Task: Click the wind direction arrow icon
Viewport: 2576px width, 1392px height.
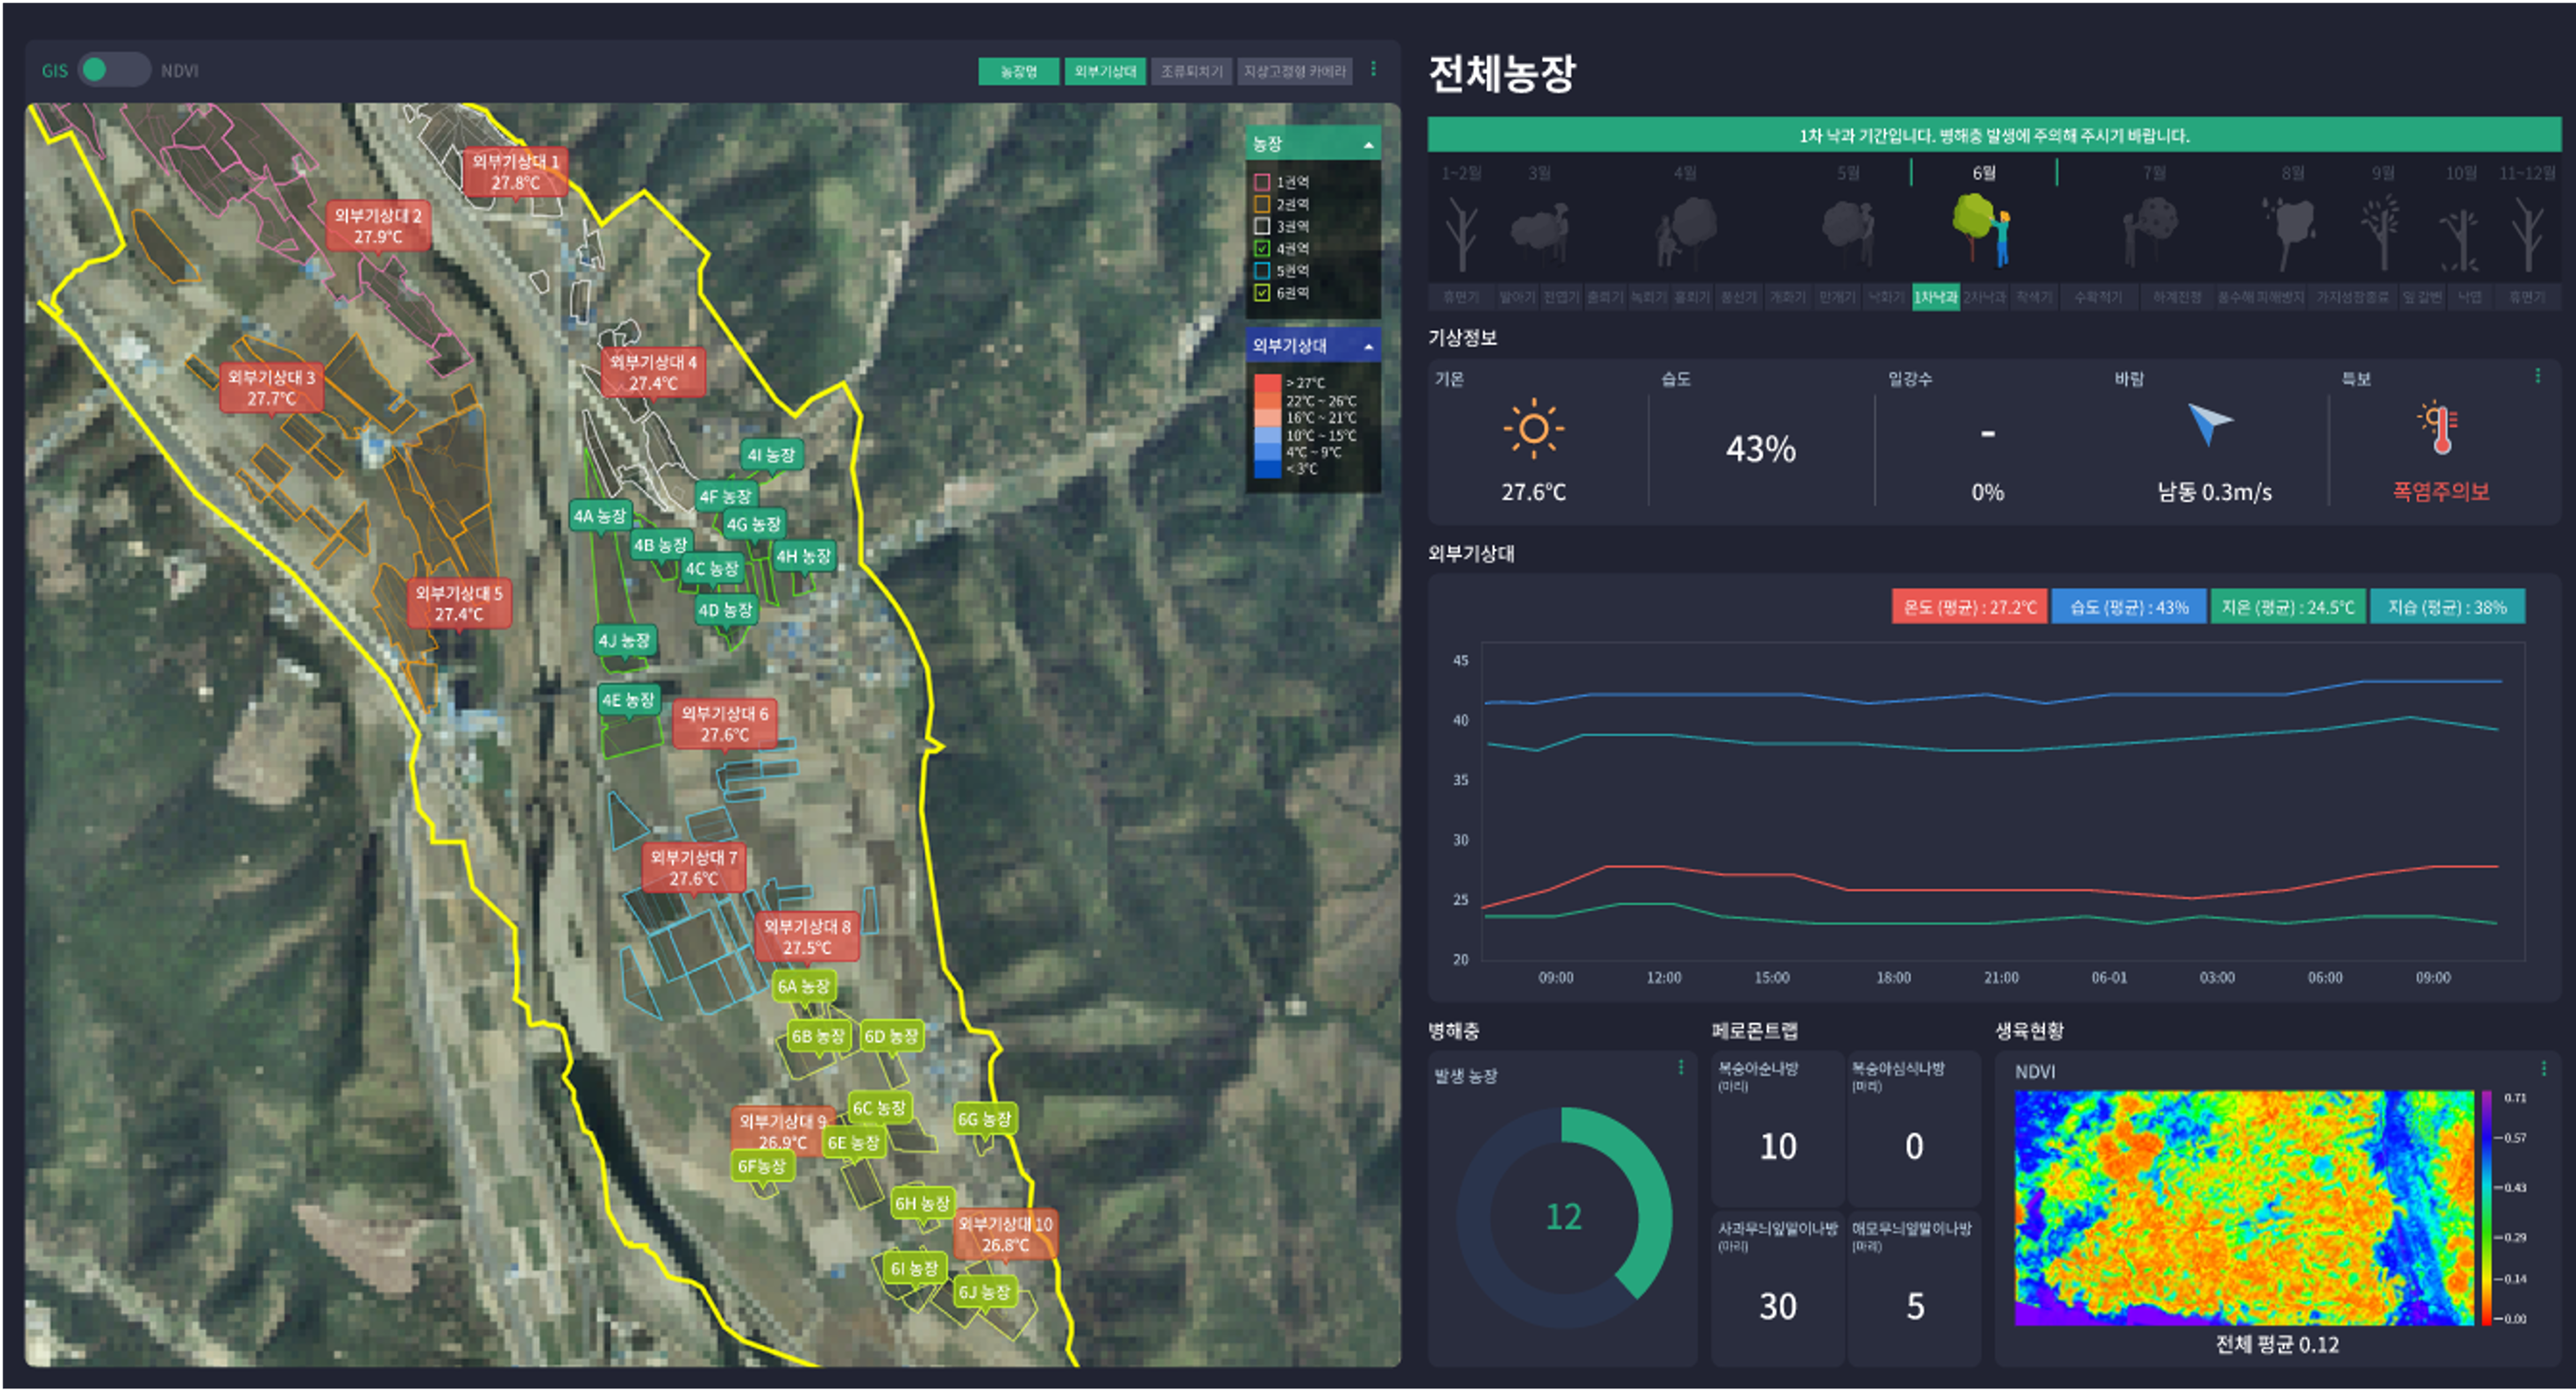Action: point(2208,423)
